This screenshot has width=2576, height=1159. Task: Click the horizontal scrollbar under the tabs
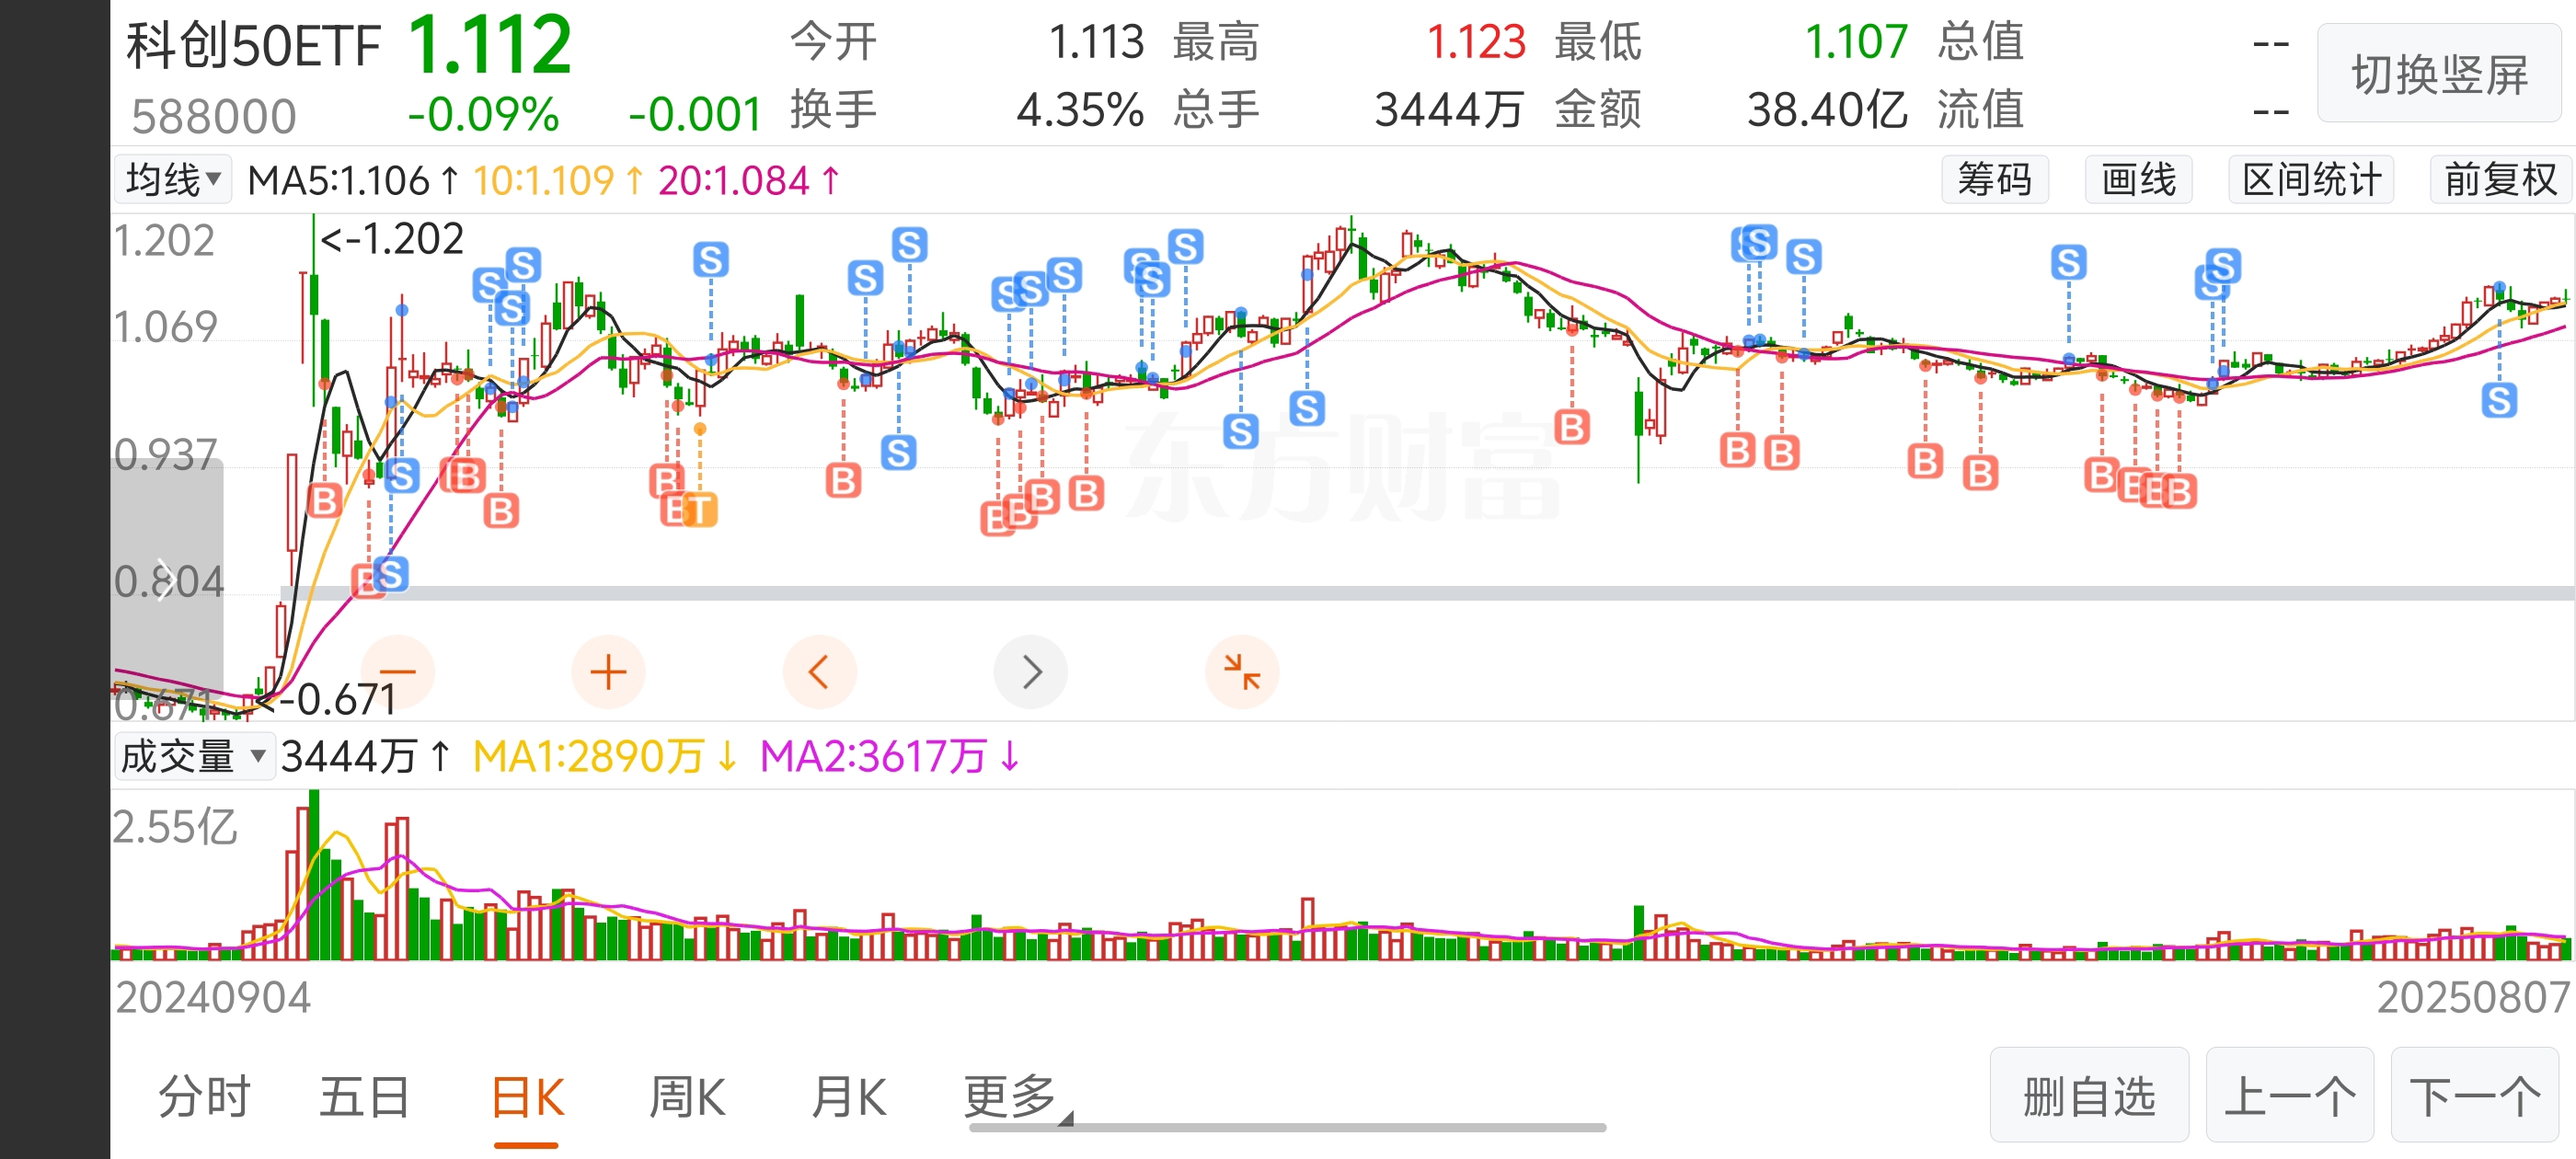[x=1287, y=1128]
